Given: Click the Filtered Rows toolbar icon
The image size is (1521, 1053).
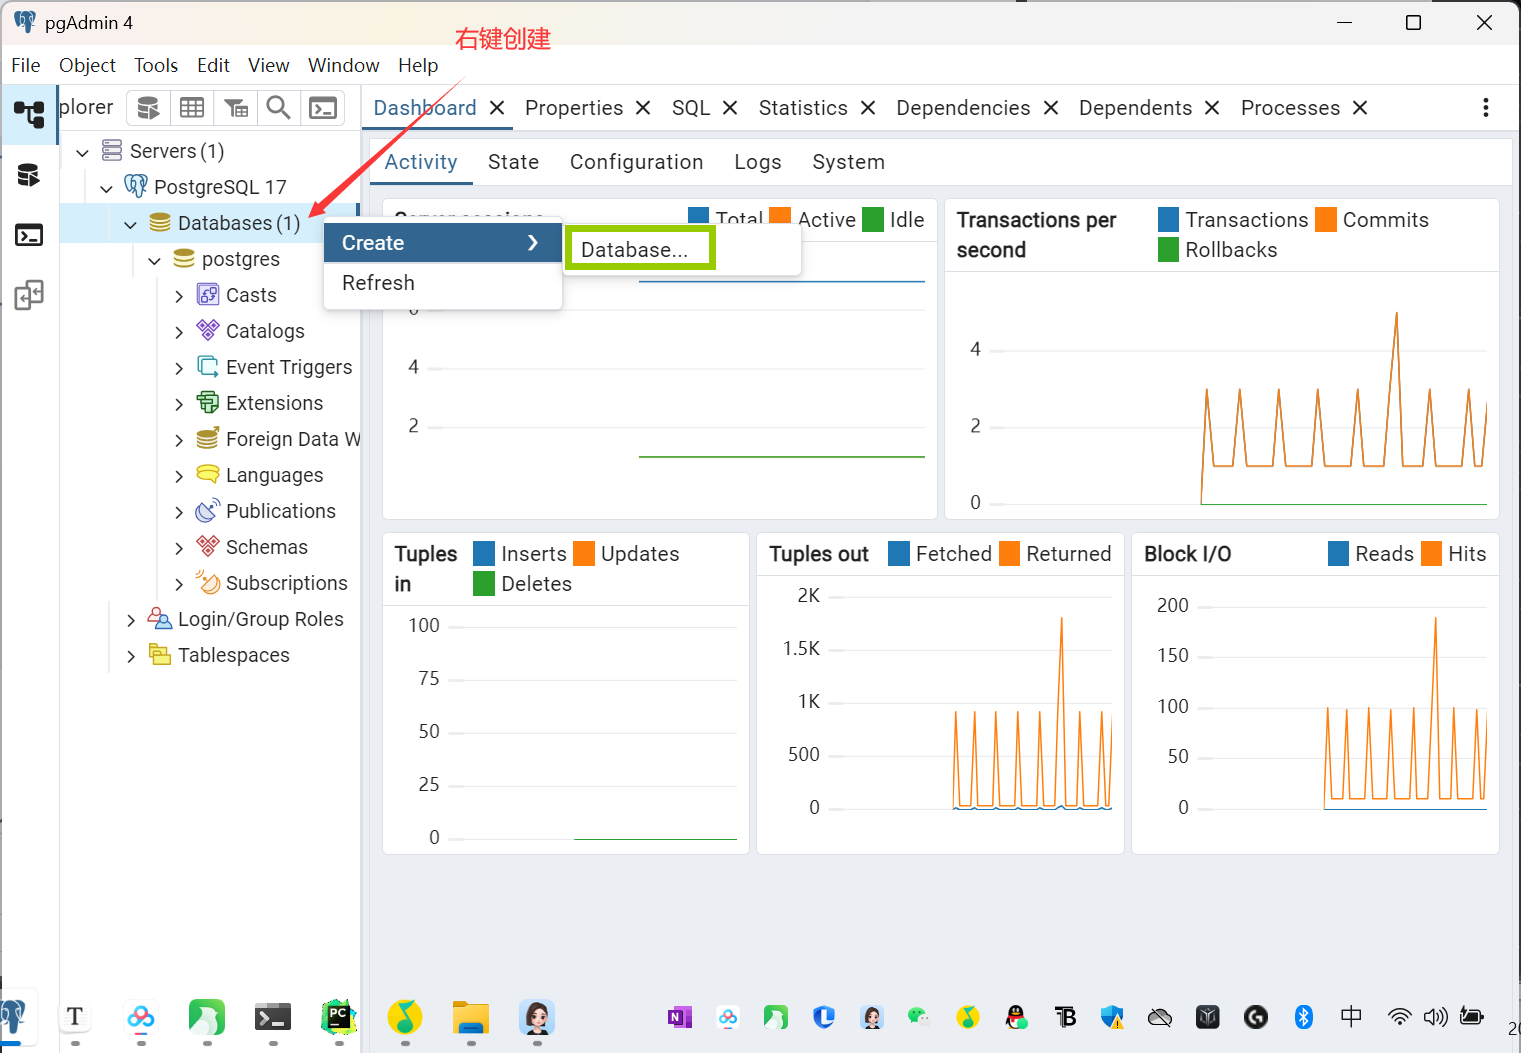Looking at the screenshot, I should coord(236,108).
